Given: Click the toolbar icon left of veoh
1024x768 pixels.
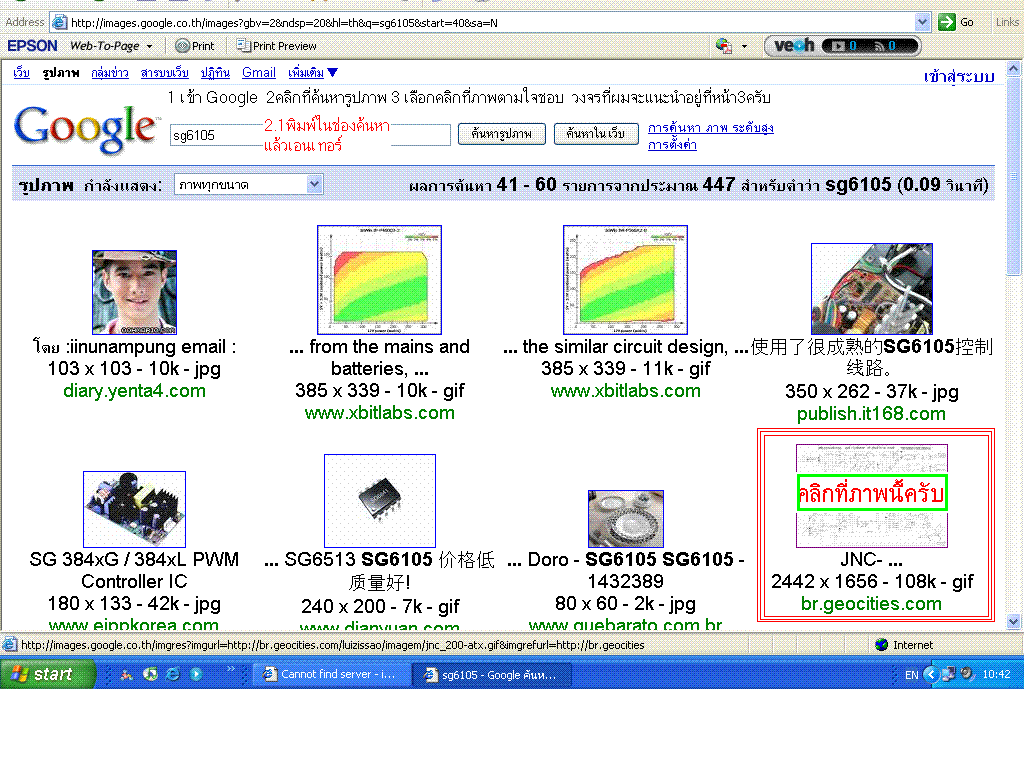Looking at the screenshot, I should 723,46.
